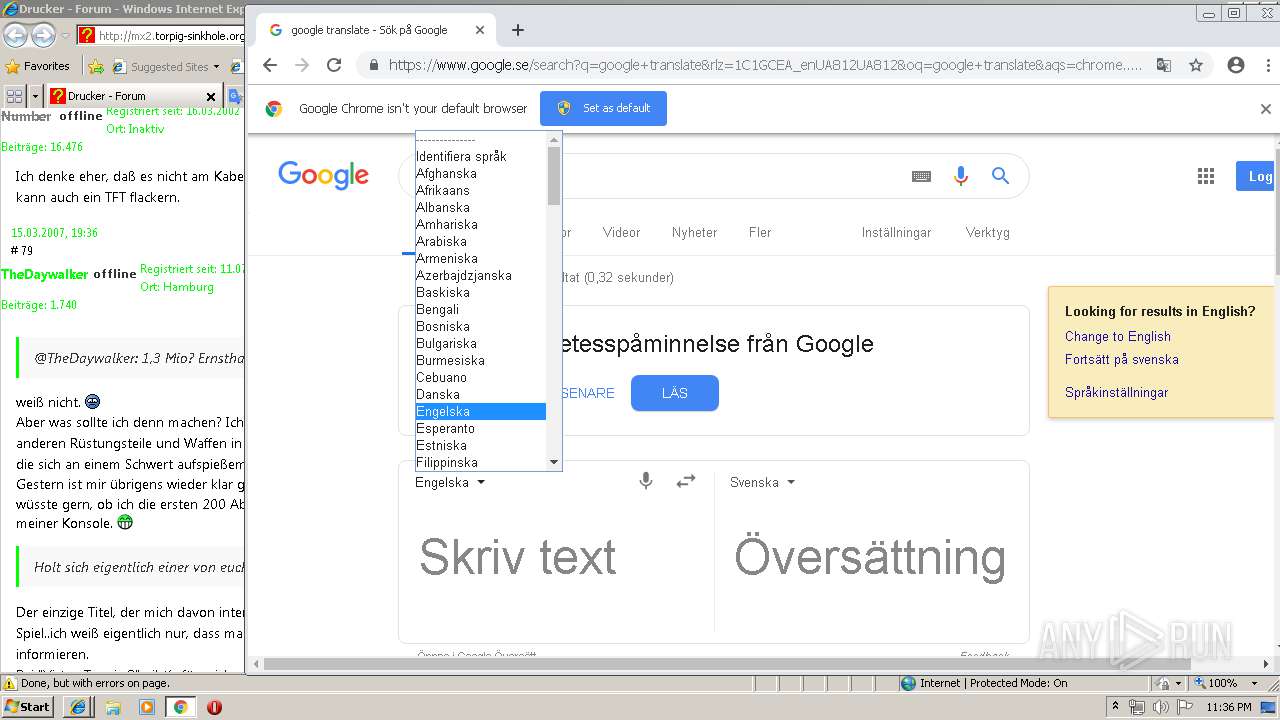Click red stop icon on taskbar

(x=214, y=707)
